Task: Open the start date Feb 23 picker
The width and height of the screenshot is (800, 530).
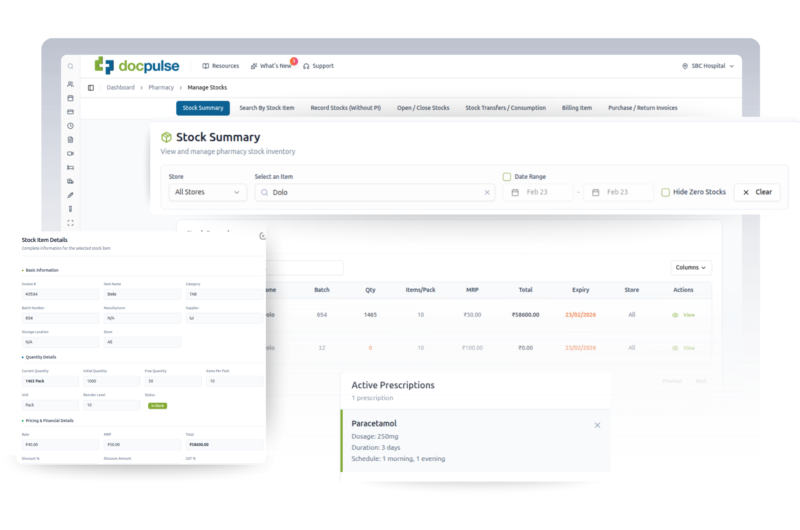Action: 538,192
